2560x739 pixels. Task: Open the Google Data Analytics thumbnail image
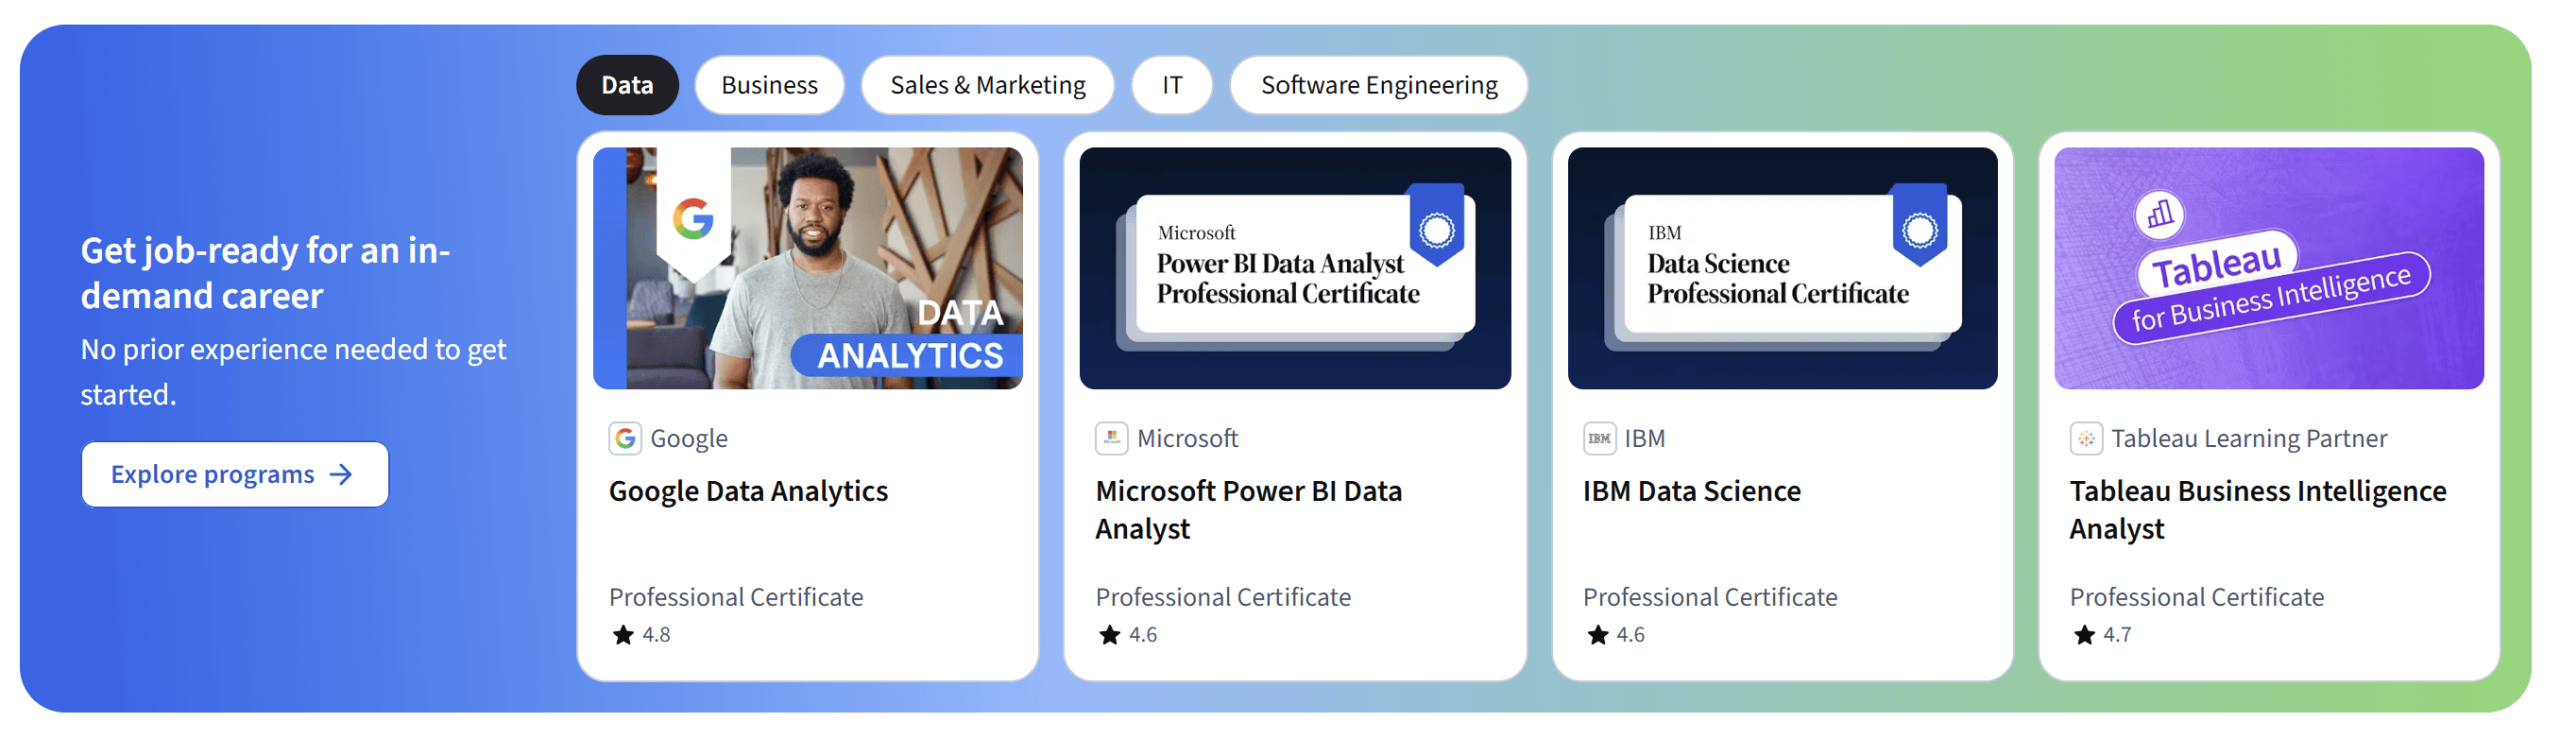[807, 268]
